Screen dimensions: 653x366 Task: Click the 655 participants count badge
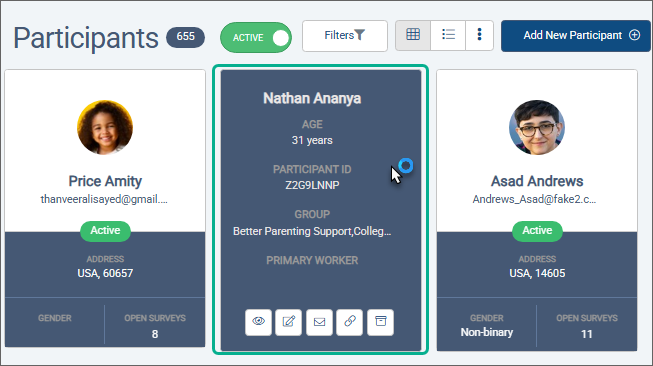185,37
